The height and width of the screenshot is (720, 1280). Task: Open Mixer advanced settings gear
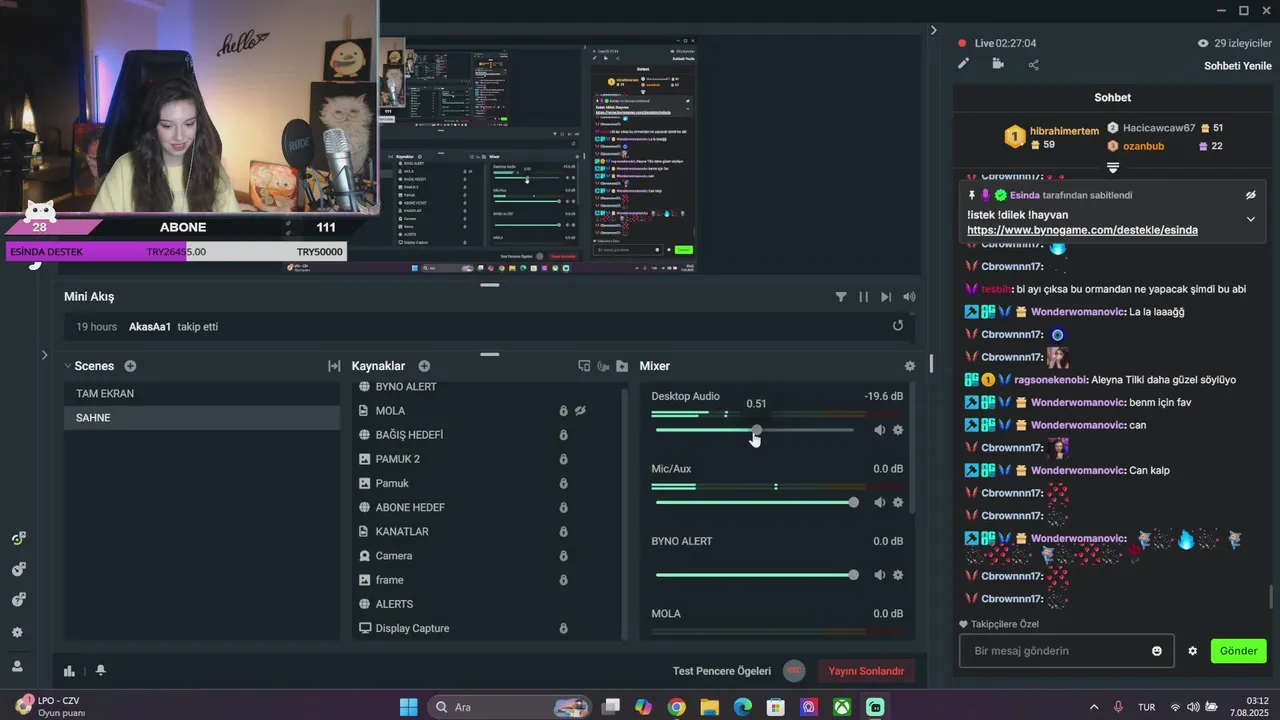909,366
